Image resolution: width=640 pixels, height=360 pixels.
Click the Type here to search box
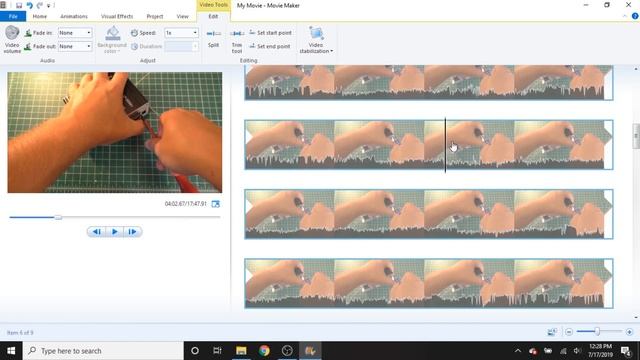103,351
